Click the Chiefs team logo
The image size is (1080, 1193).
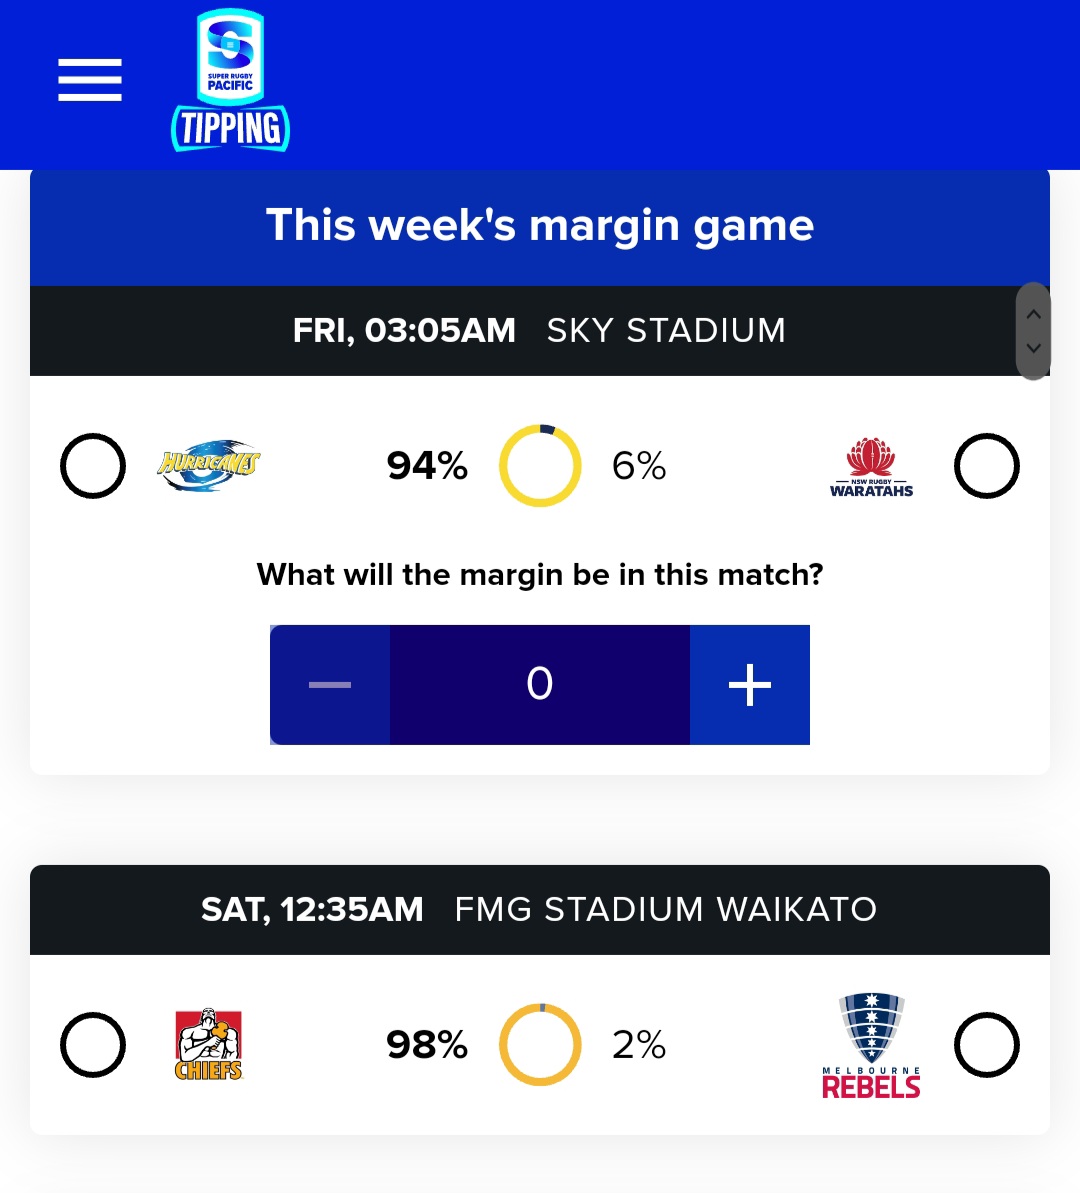[209, 1045]
